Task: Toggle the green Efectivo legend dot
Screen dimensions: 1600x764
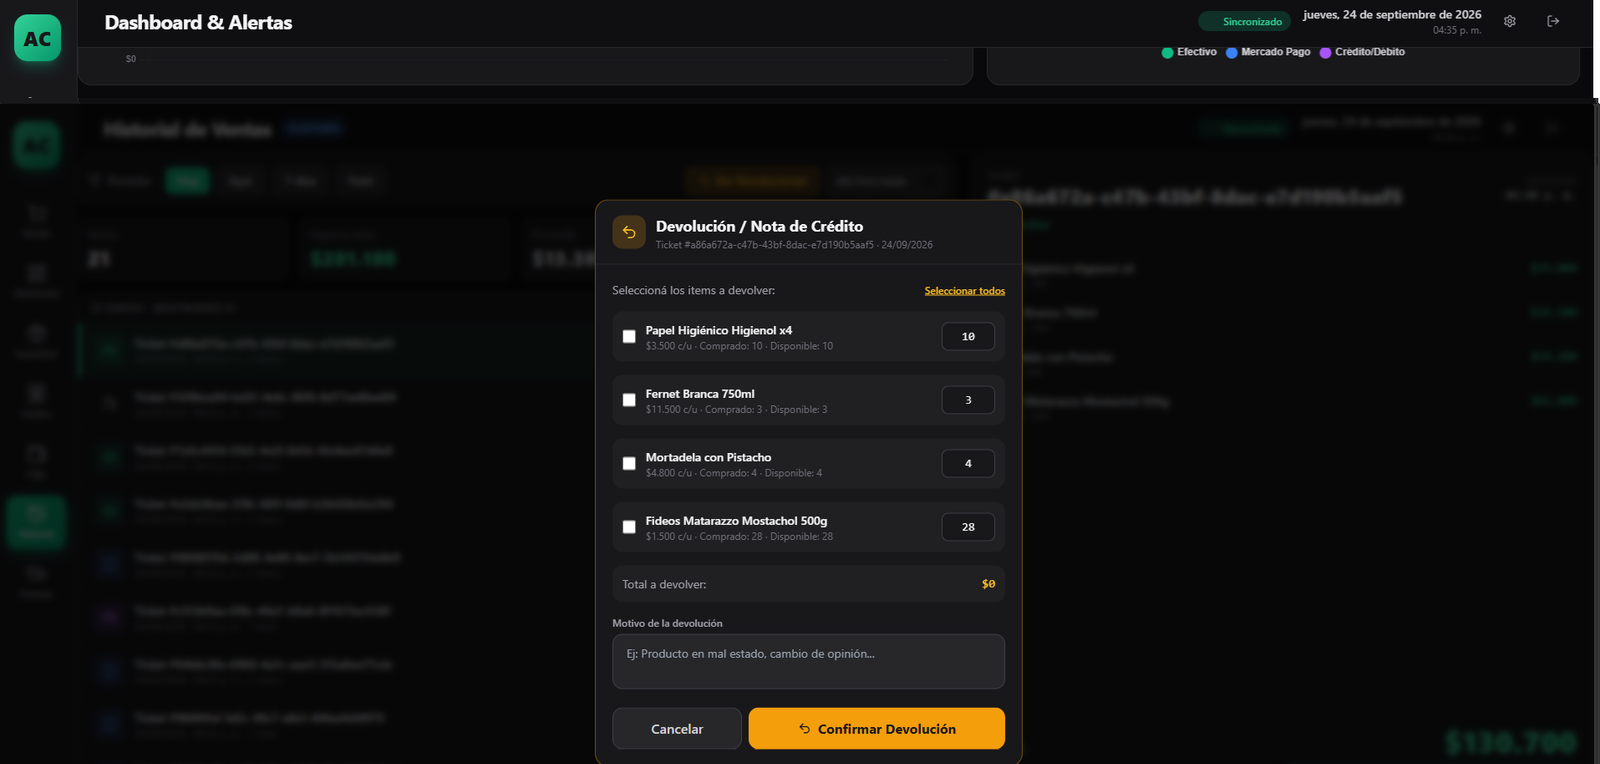Action: pos(1167,53)
